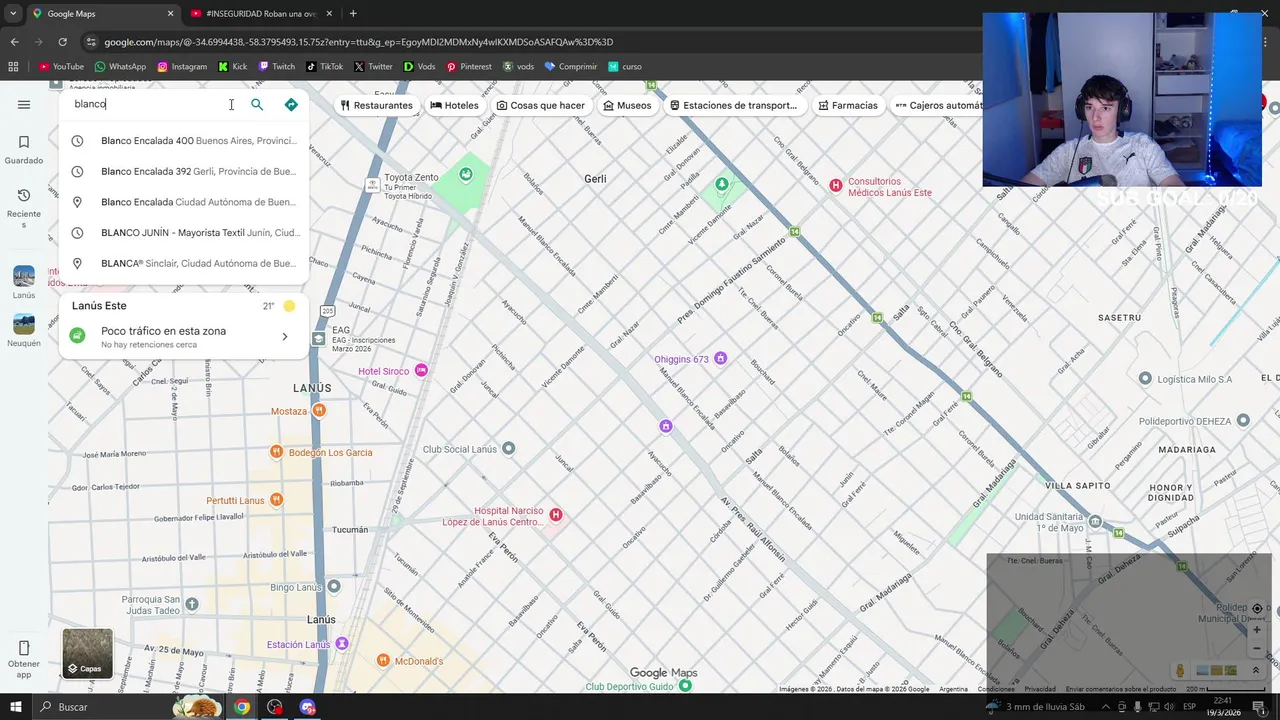1280x720 pixels.
Task: Click Unidad Sanitaria 1° de Mayo pin
Action: [1095, 521]
